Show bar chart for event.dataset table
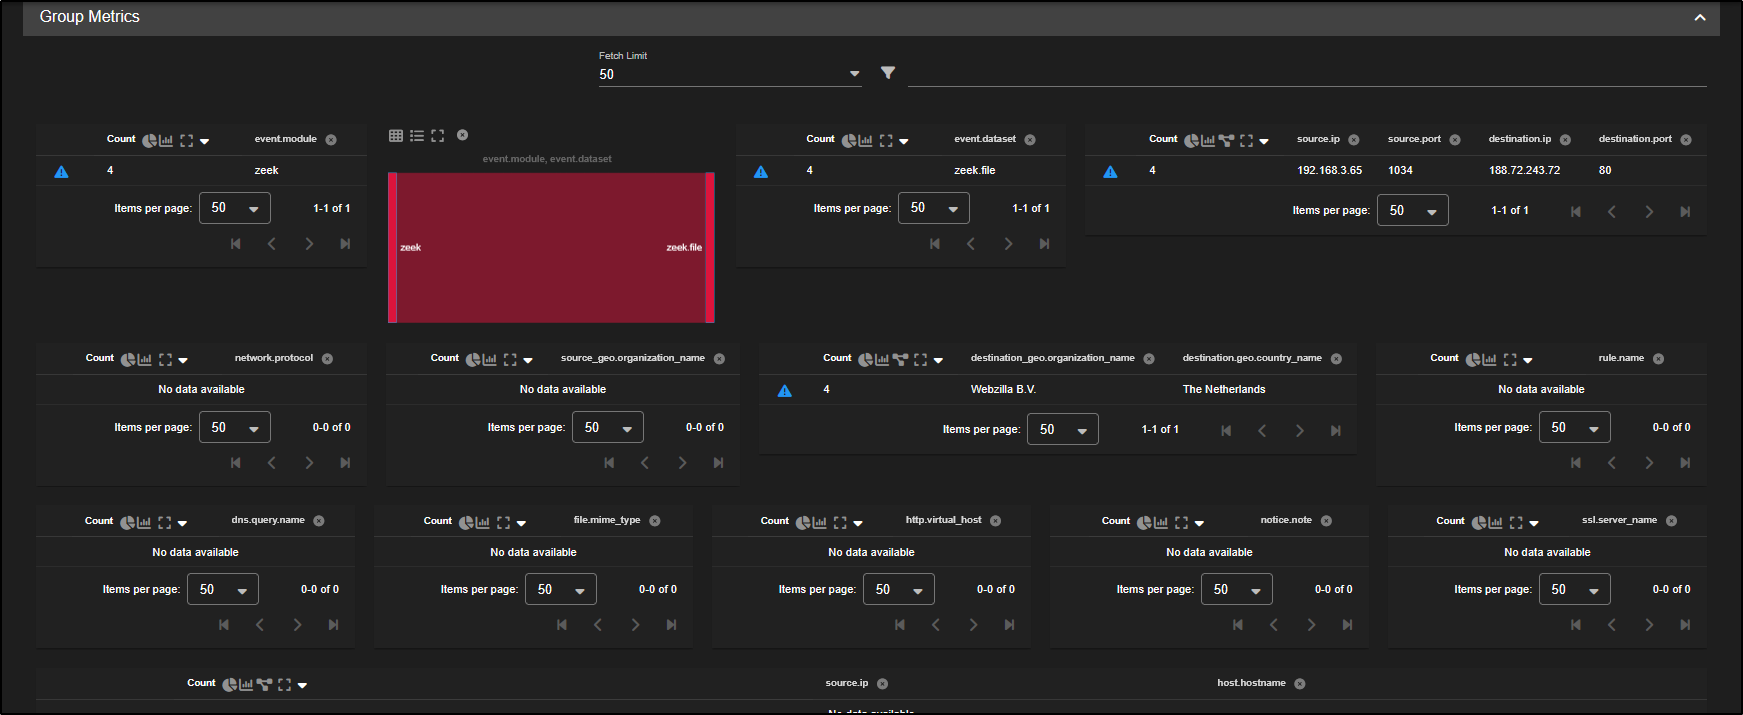 click(866, 141)
